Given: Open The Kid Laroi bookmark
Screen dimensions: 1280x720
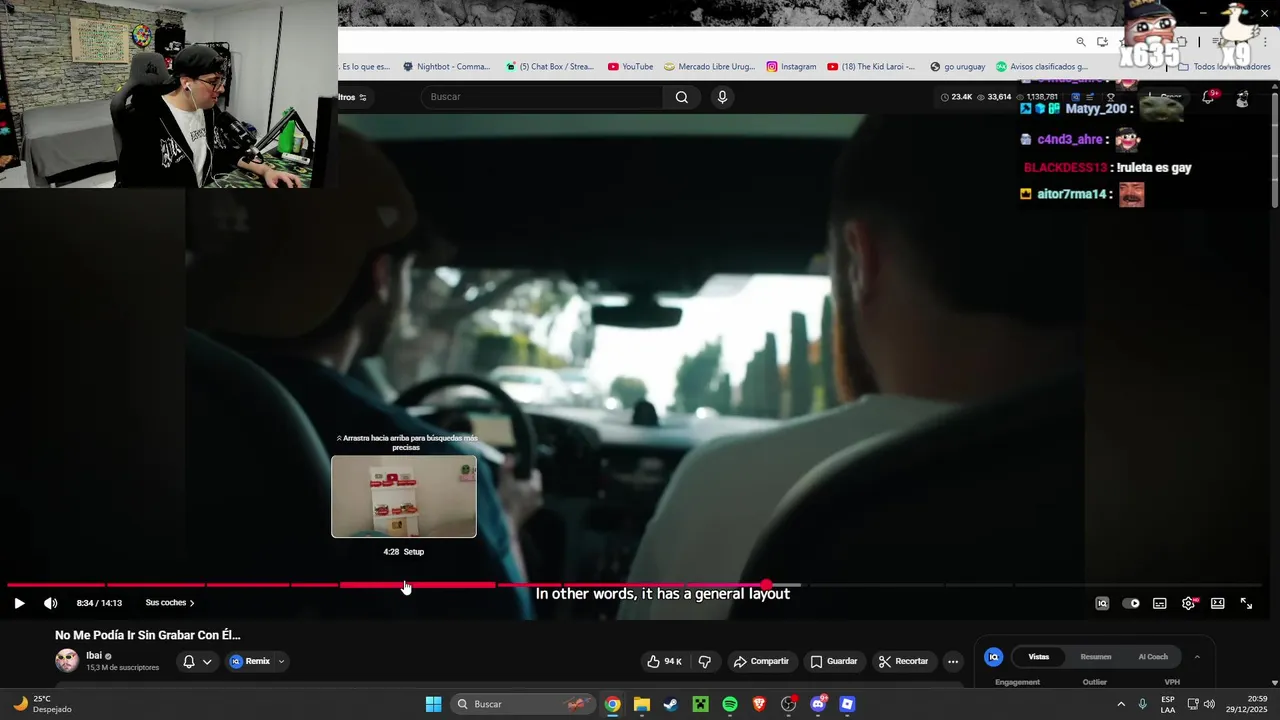Looking at the screenshot, I should click(871, 67).
